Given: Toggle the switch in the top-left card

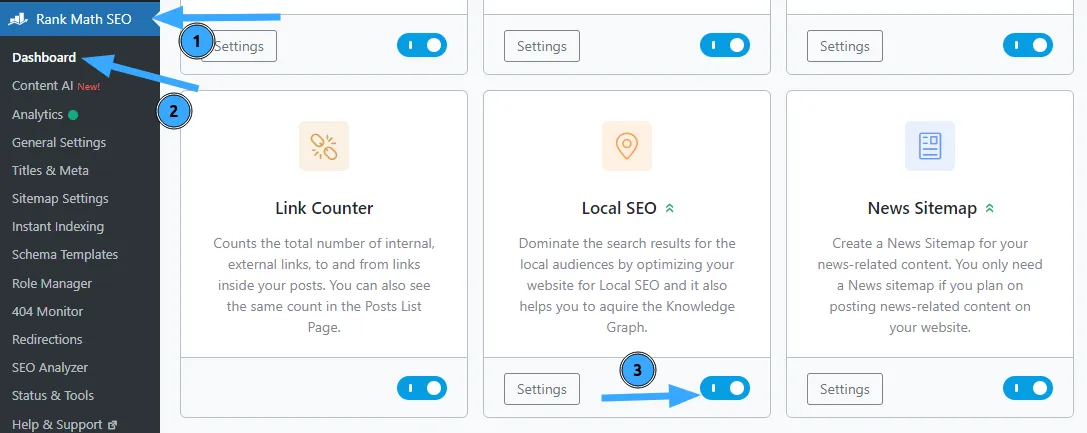Looking at the screenshot, I should (421, 46).
